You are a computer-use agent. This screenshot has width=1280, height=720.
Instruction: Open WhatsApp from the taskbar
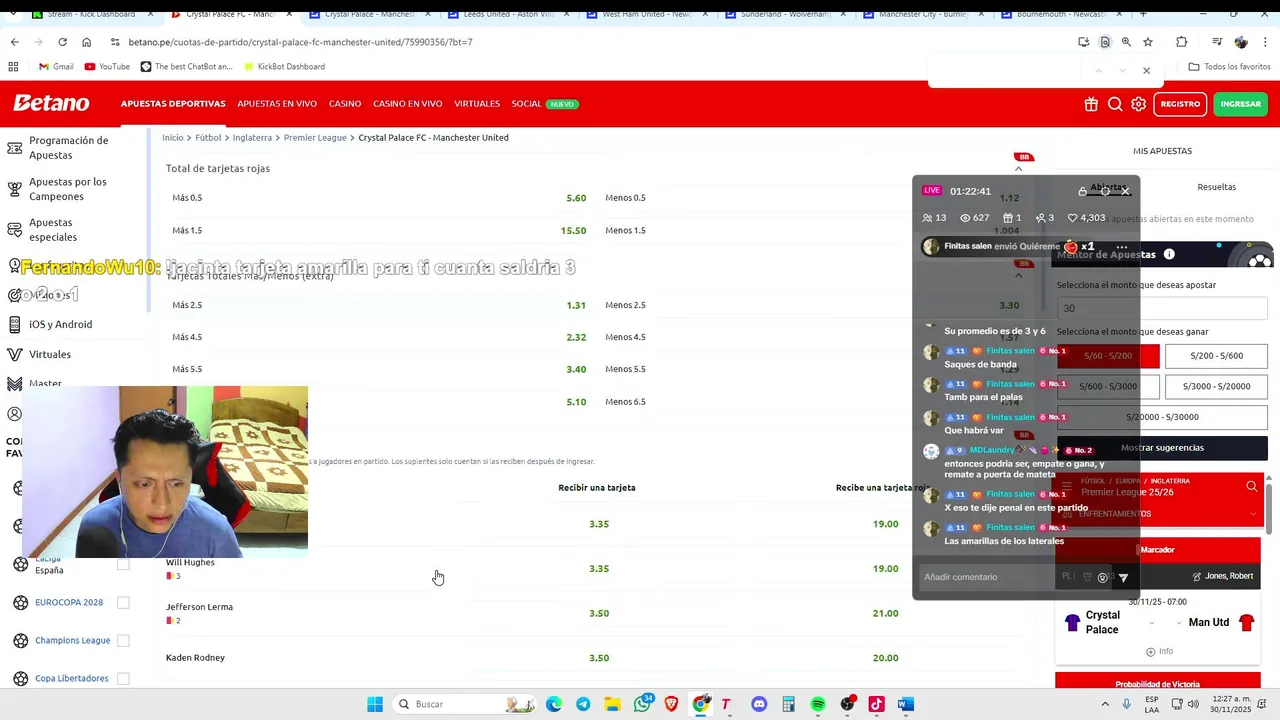coord(643,704)
